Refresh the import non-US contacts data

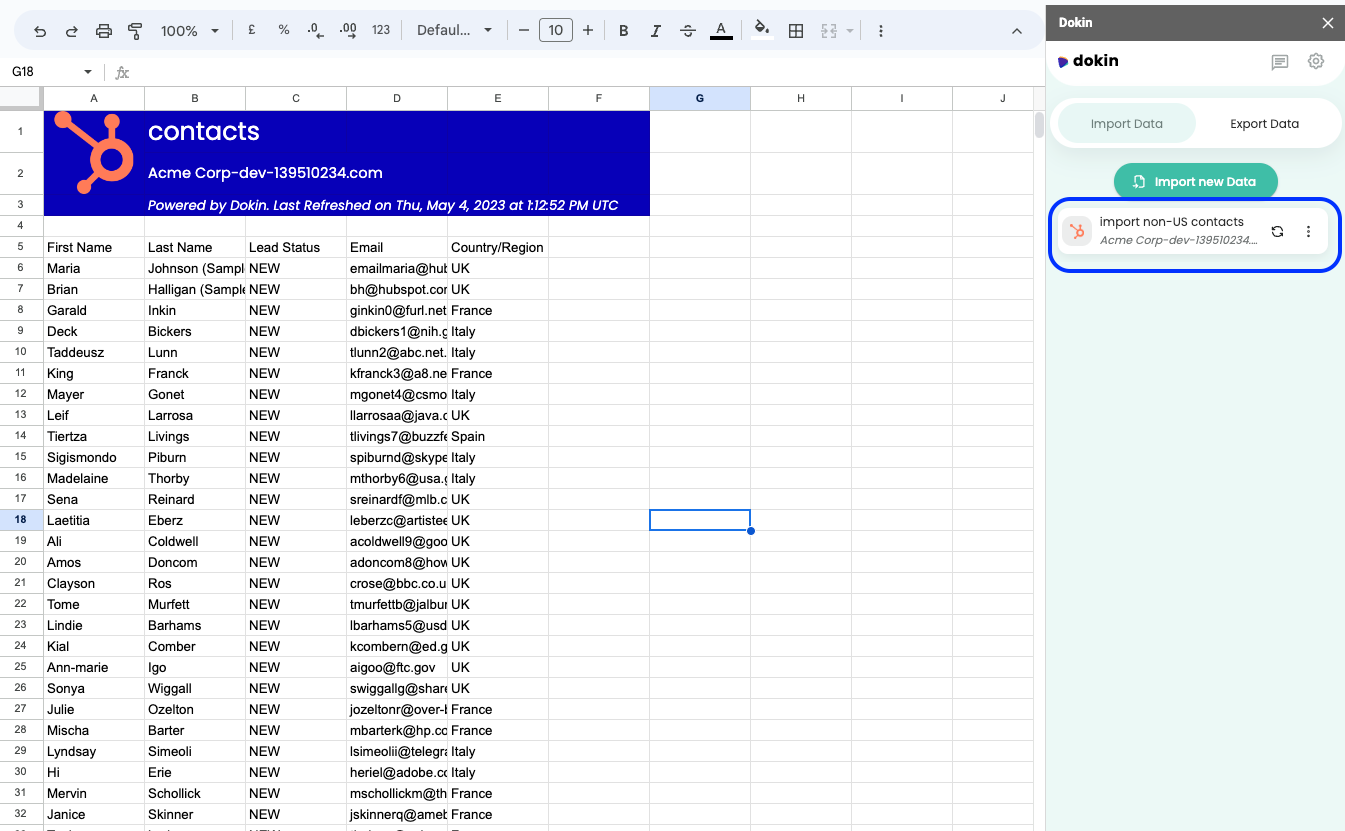pos(1277,231)
